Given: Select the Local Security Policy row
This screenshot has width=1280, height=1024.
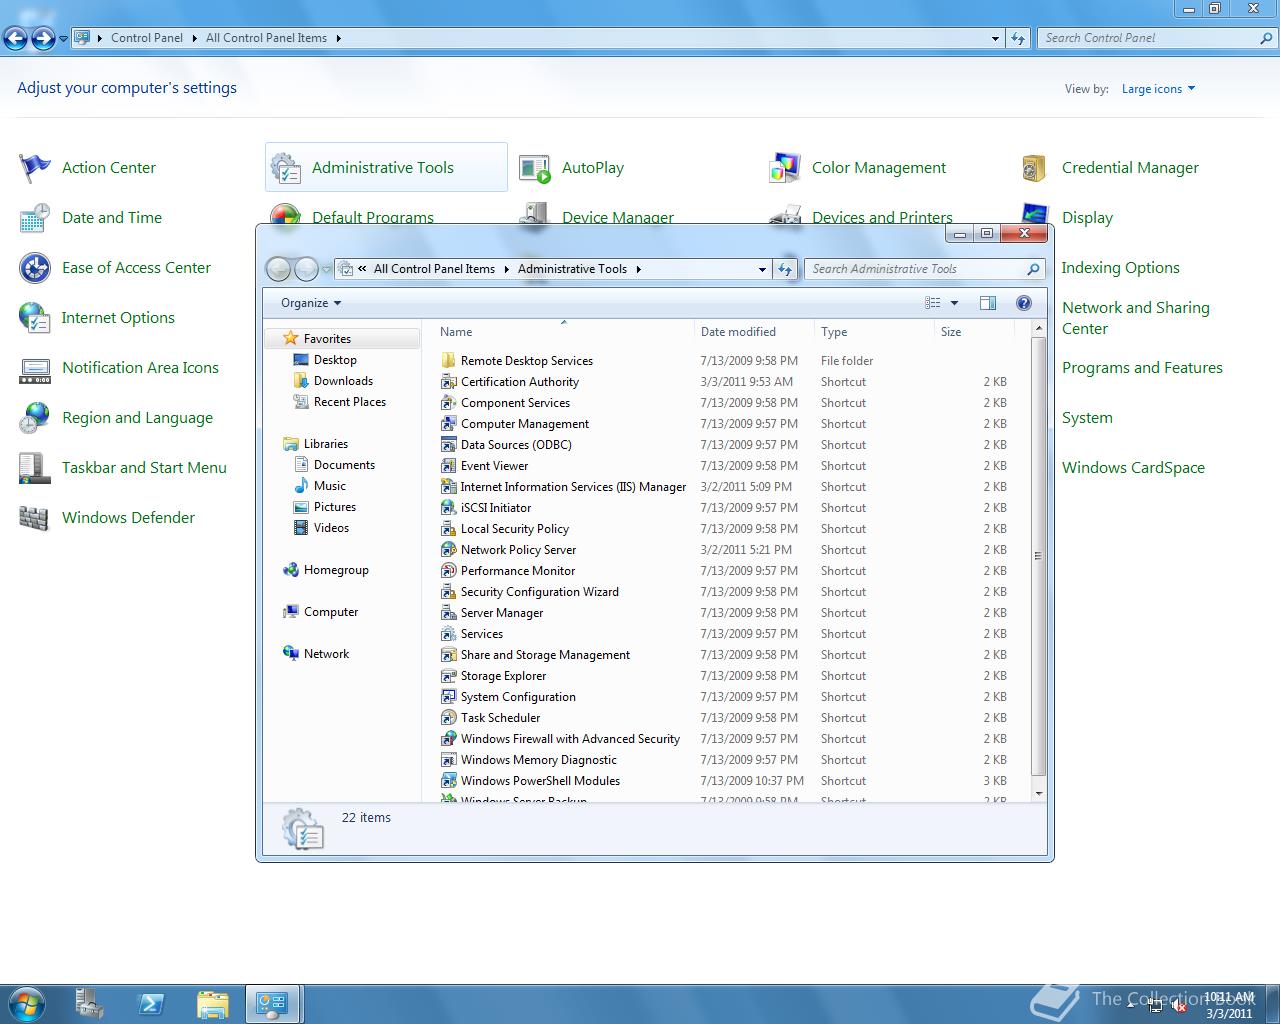Looking at the screenshot, I should 726,529.
